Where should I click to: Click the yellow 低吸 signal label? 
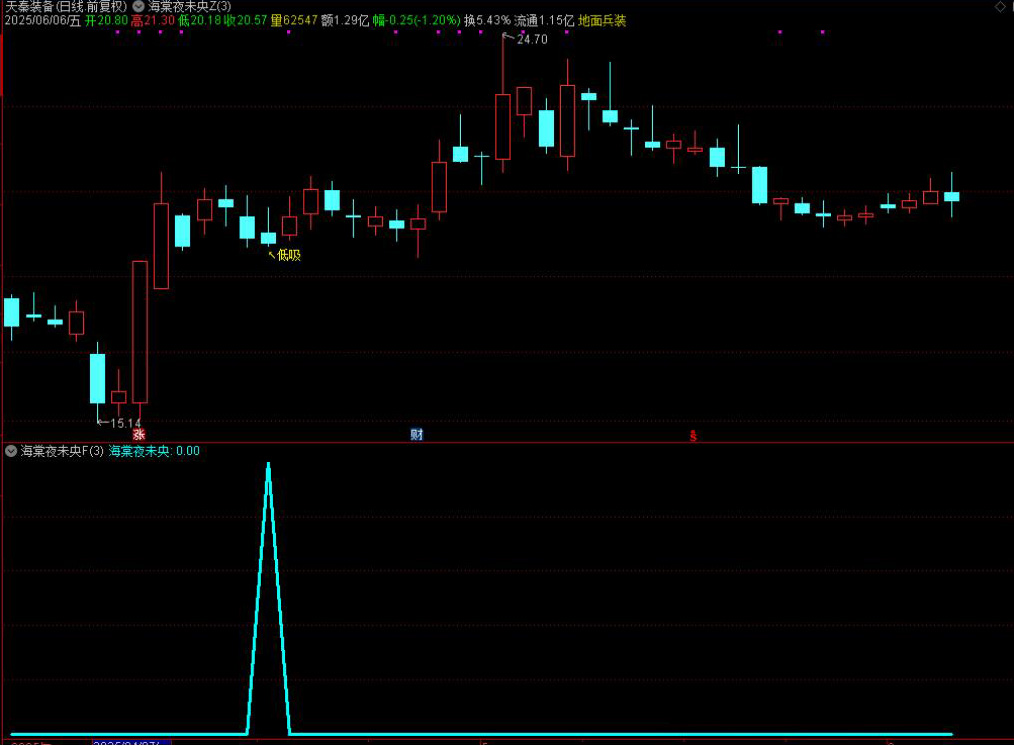click(288, 255)
